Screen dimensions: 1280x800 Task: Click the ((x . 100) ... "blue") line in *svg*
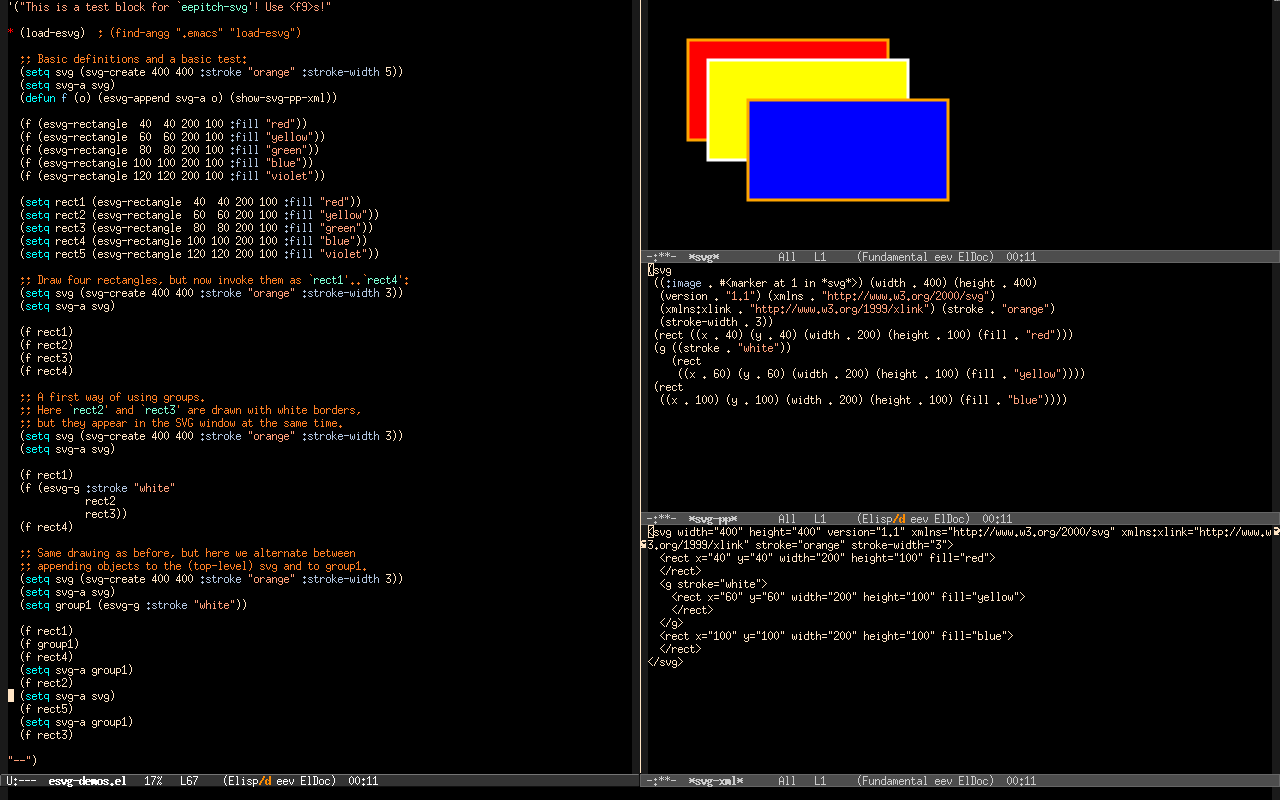click(864, 400)
